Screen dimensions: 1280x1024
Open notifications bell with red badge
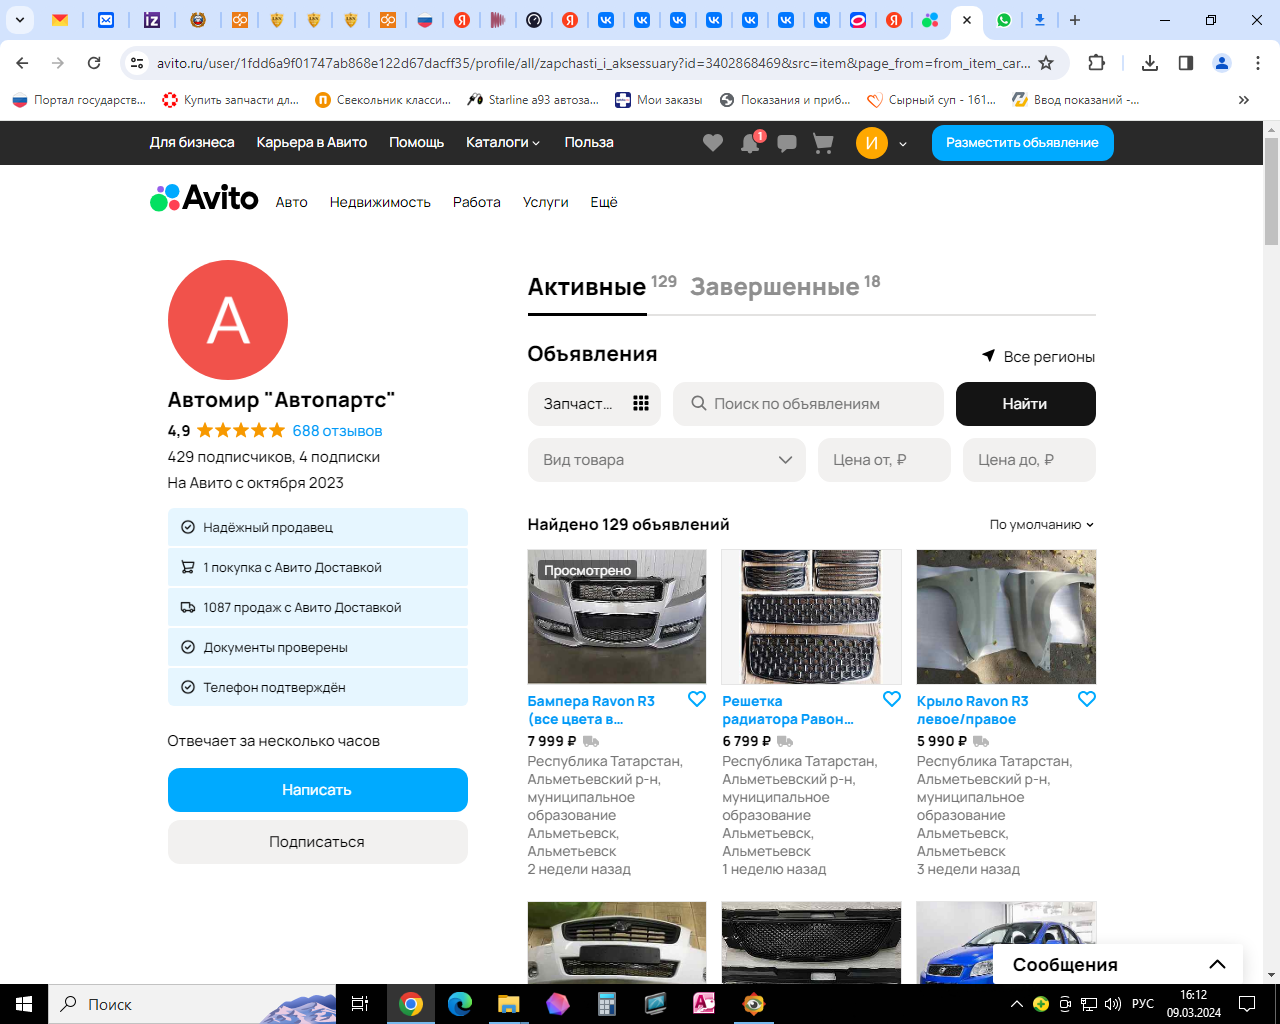pyautogui.click(x=751, y=143)
